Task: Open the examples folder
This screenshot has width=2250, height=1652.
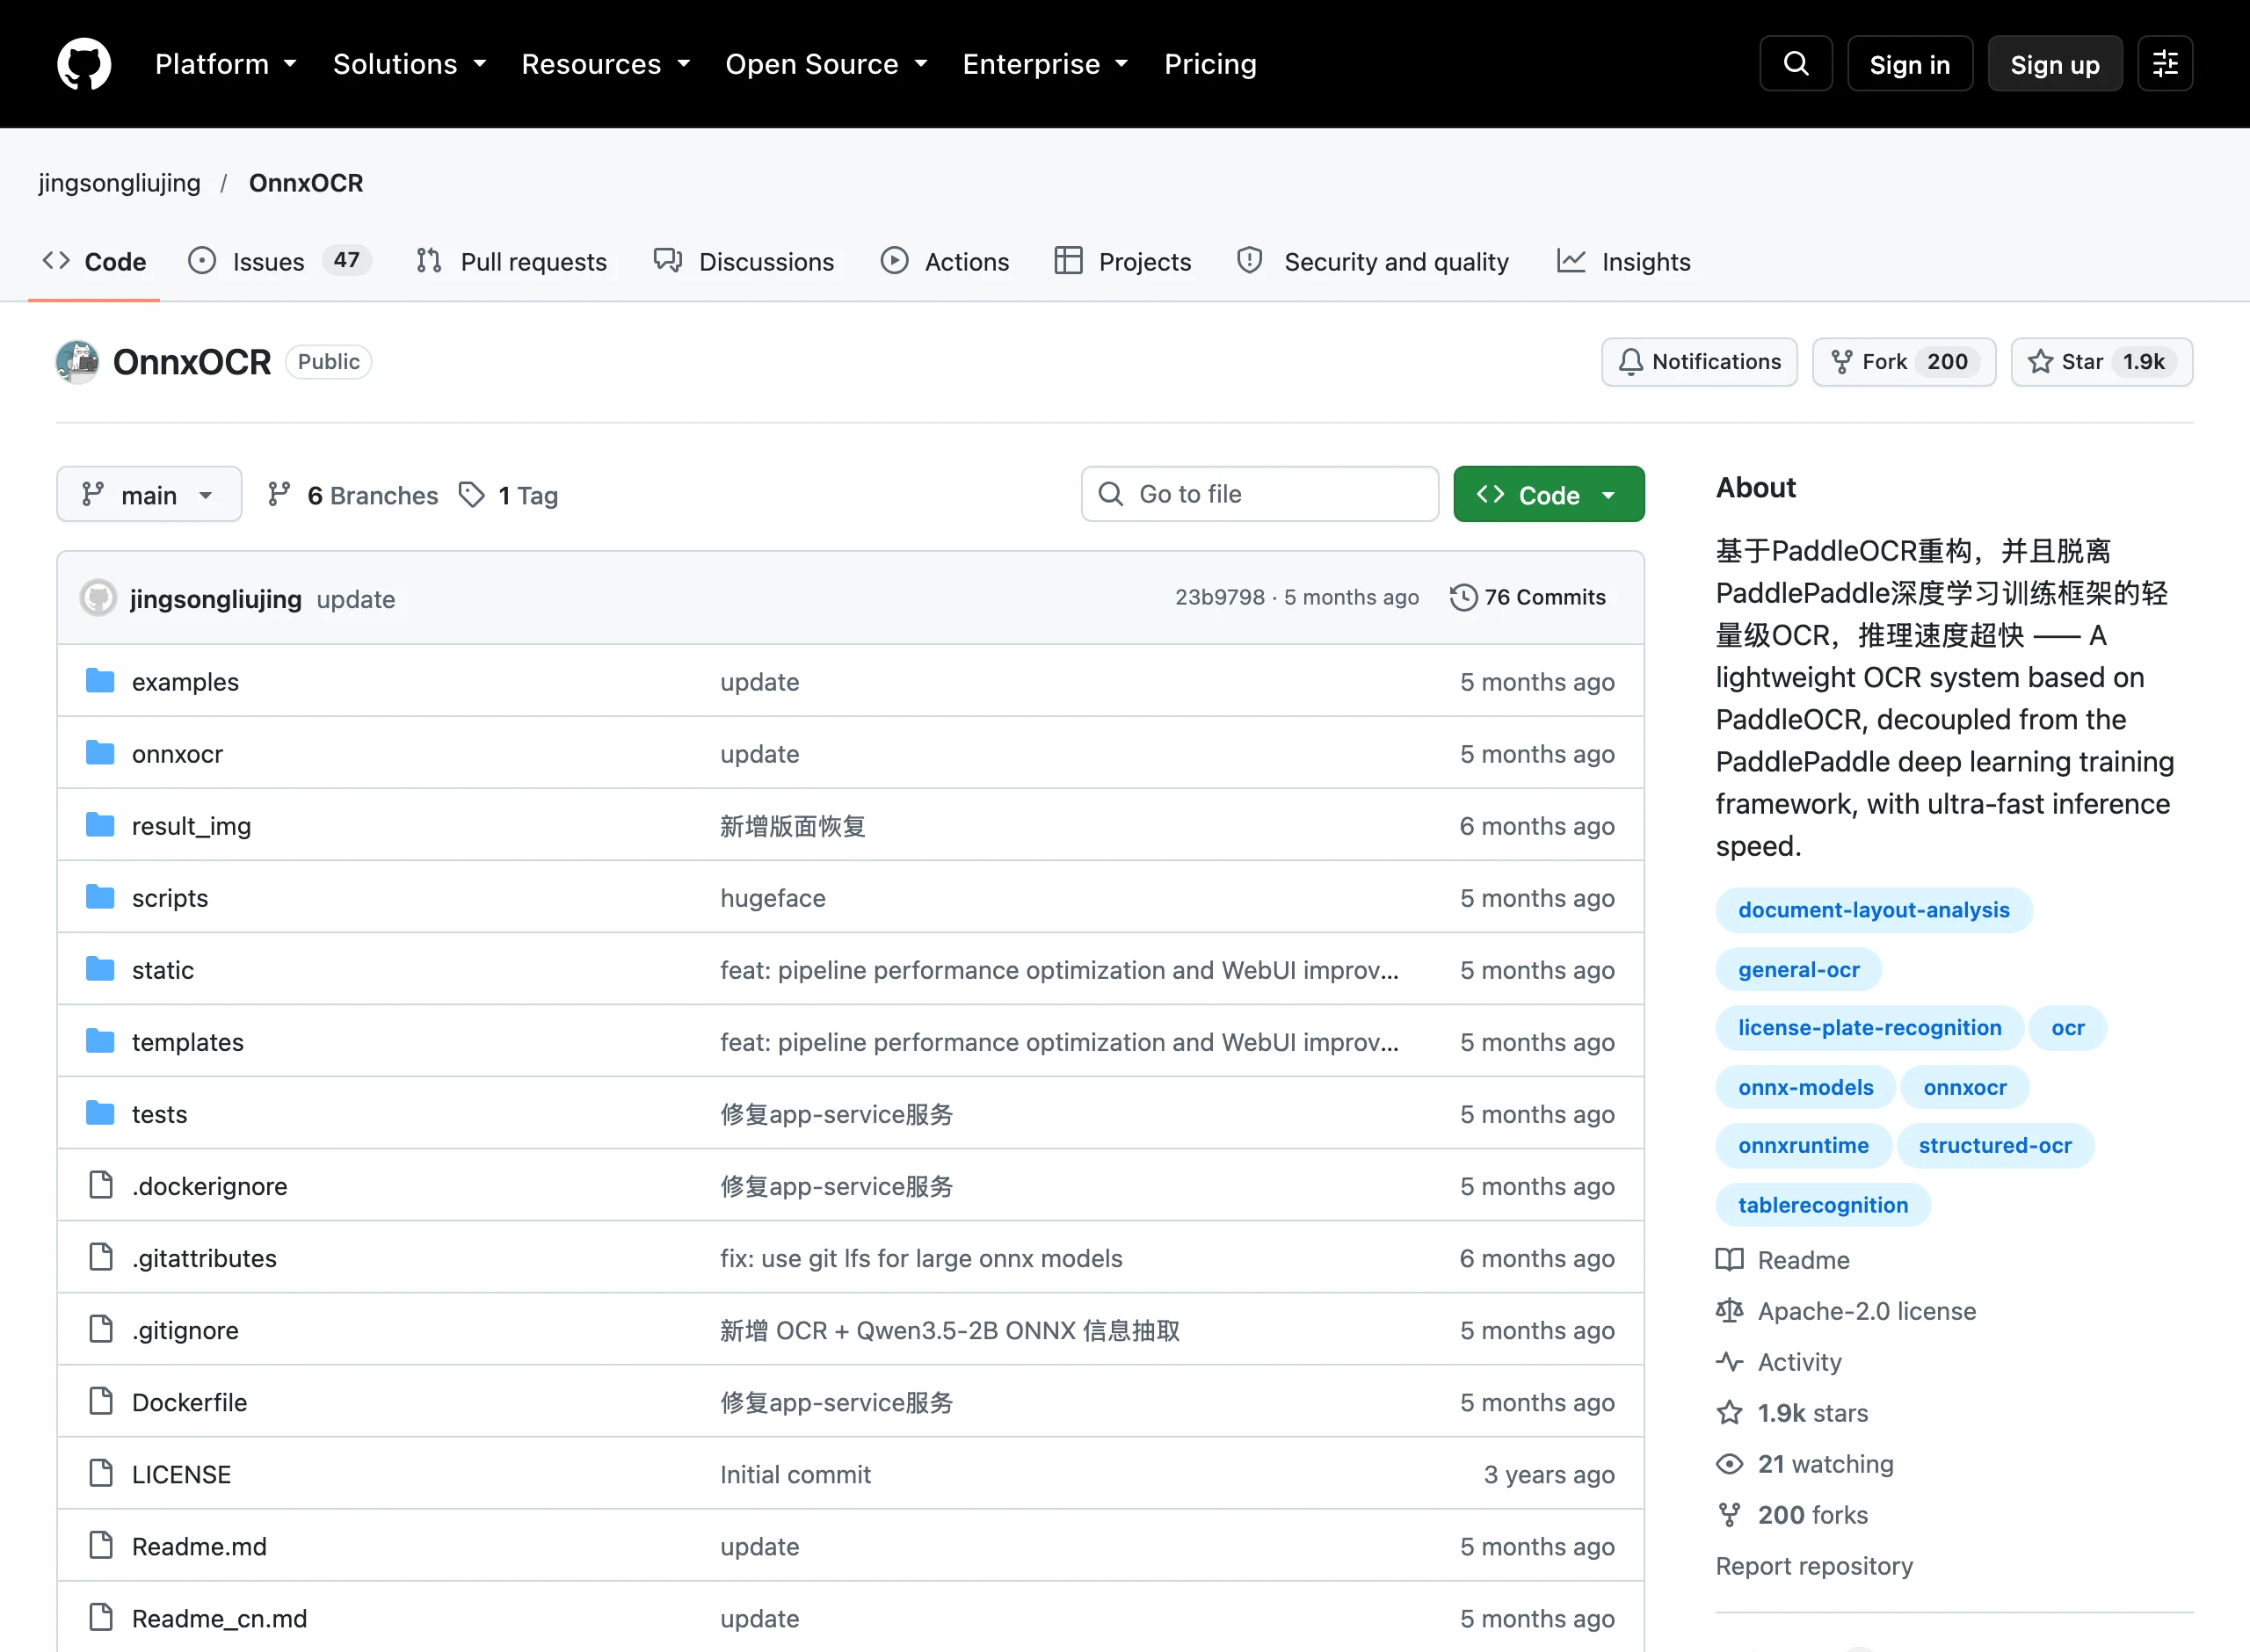Action: coord(185,682)
